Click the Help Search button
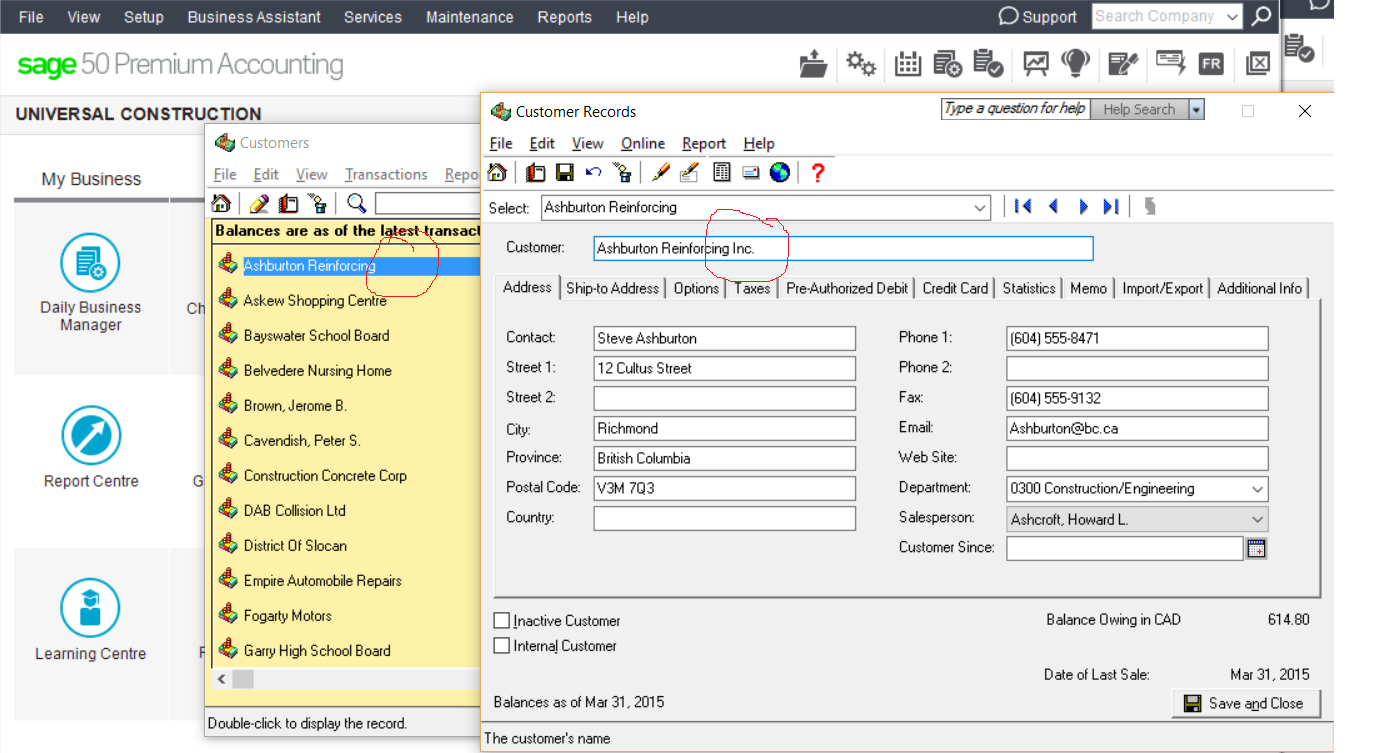 pyautogui.click(x=1139, y=110)
